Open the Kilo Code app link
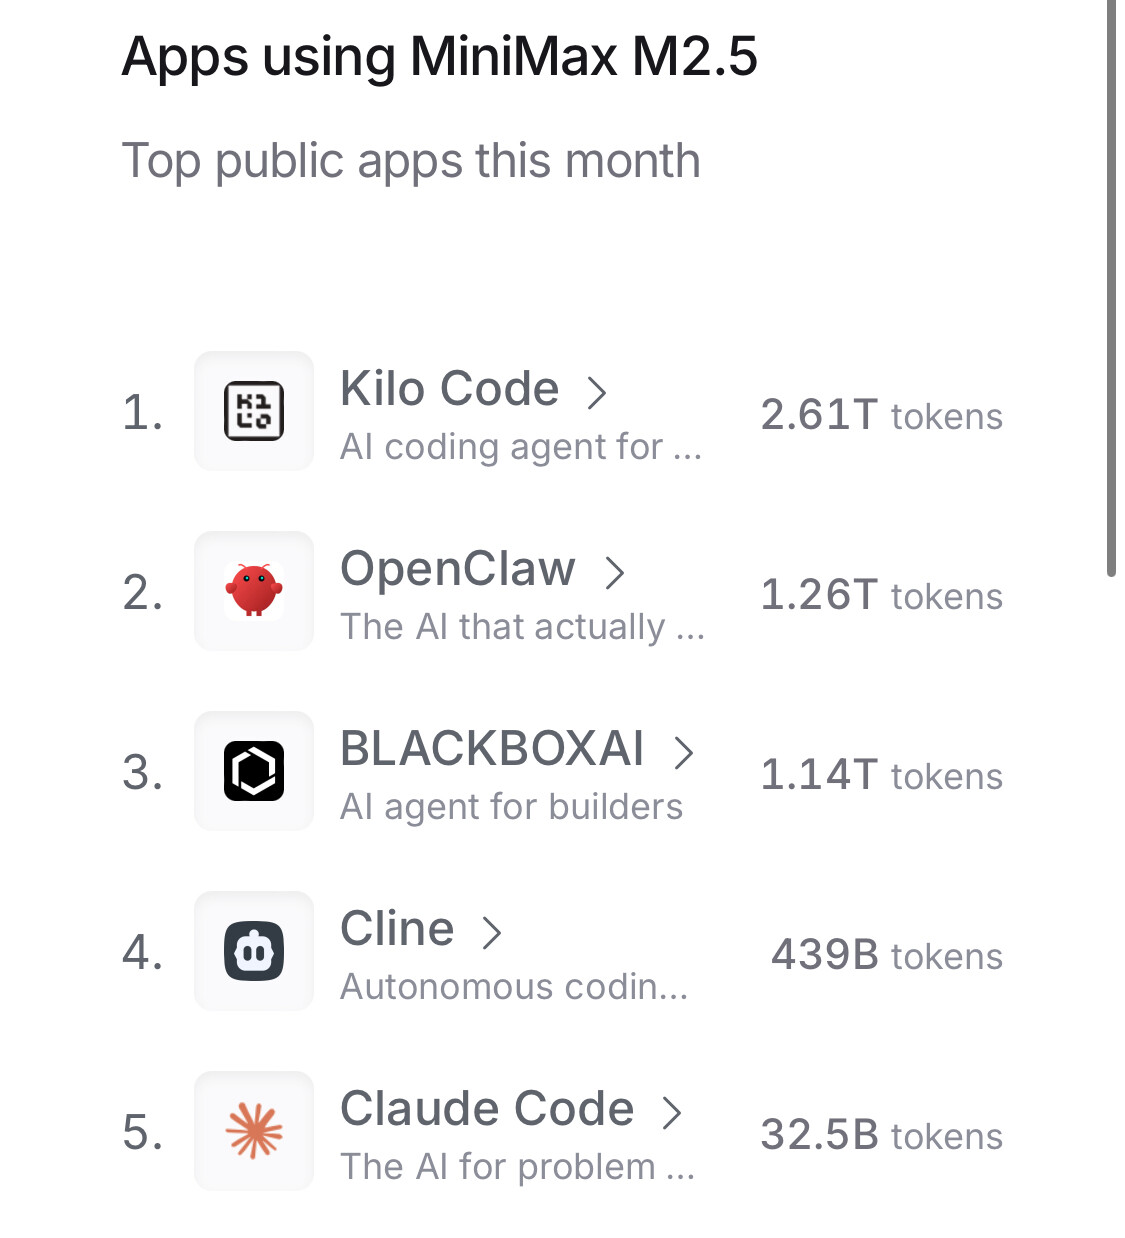This screenshot has width=1125, height=1238. pos(449,389)
